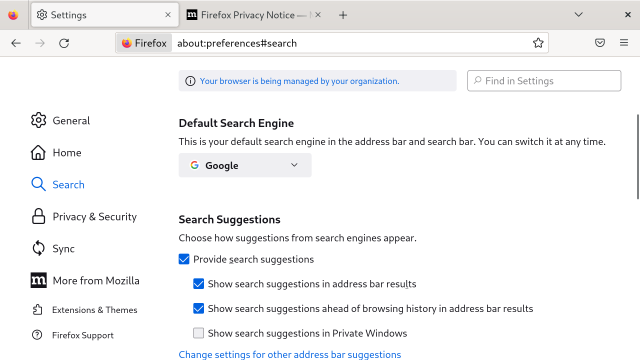Click the address bar URL about:preferences#search
The height and width of the screenshot is (360, 640).
click(x=237, y=43)
